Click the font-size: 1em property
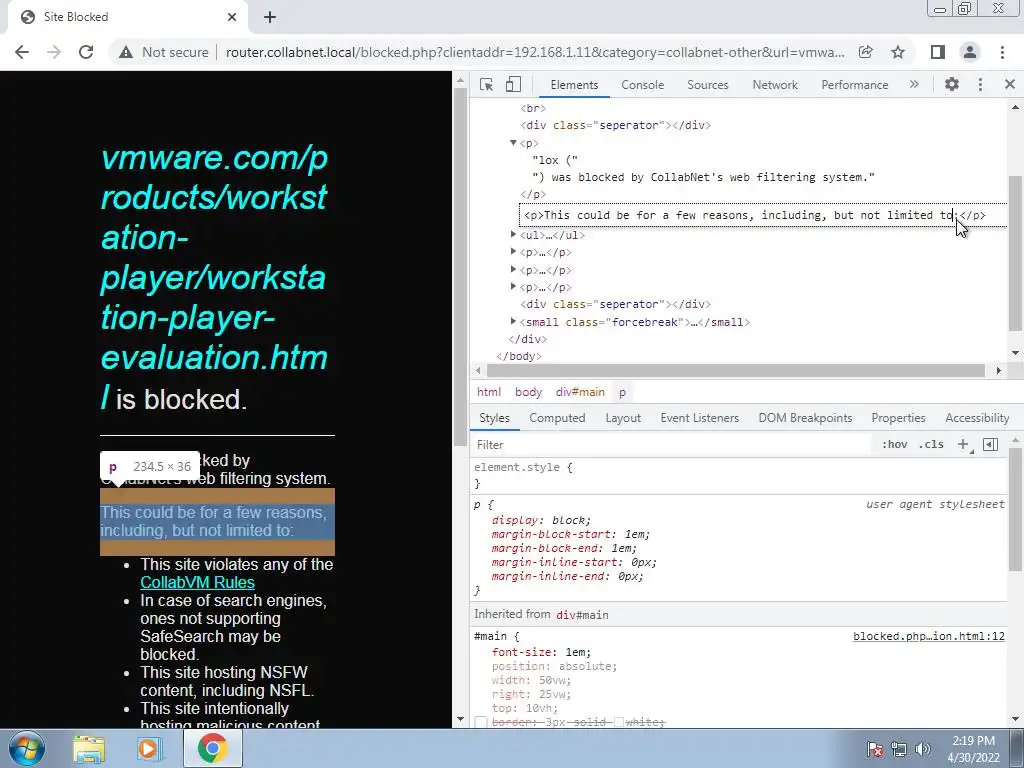 [x=541, y=652]
